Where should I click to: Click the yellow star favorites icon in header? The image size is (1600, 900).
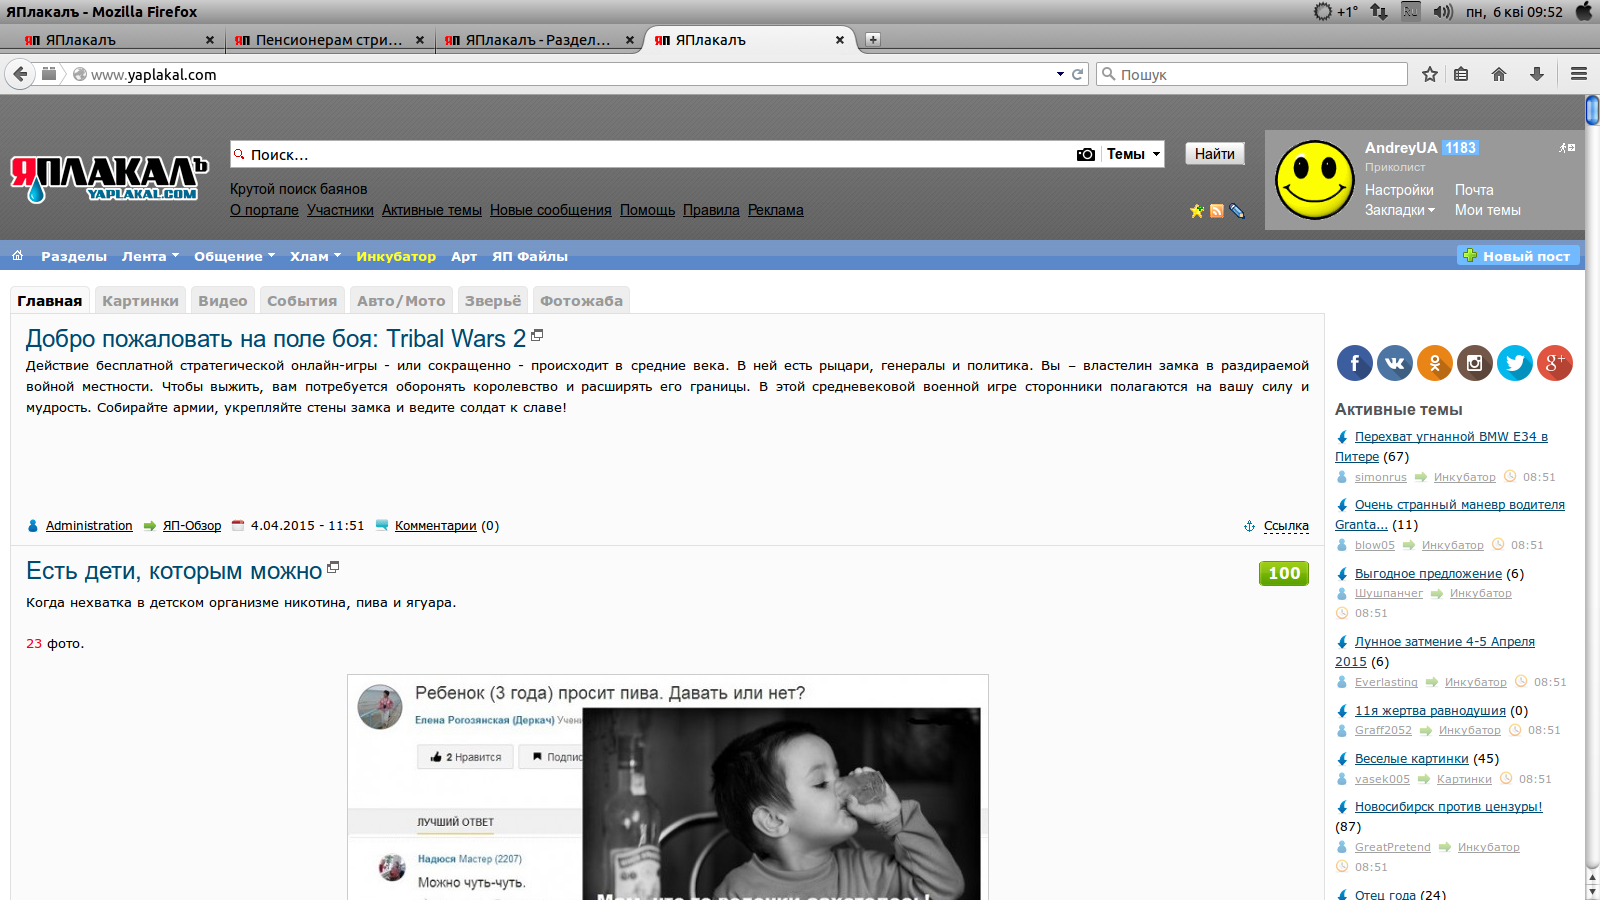pos(1197,211)
